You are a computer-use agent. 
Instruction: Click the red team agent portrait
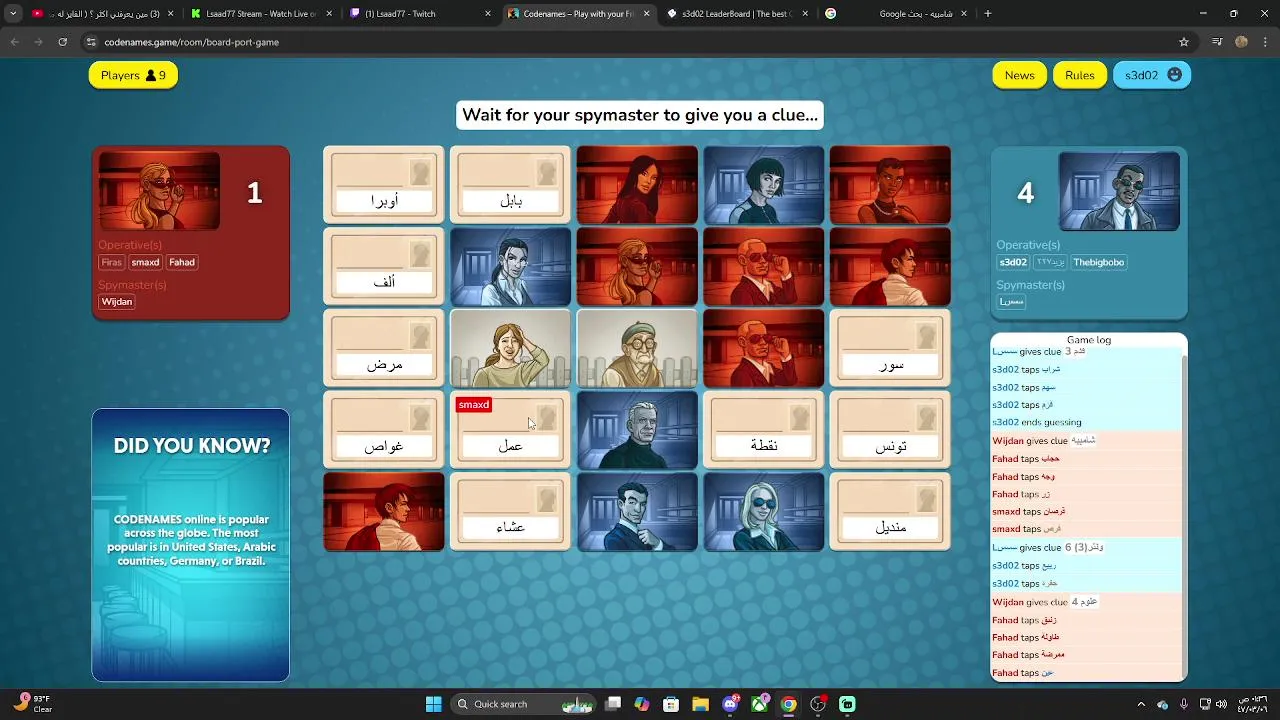pos(159,190)
